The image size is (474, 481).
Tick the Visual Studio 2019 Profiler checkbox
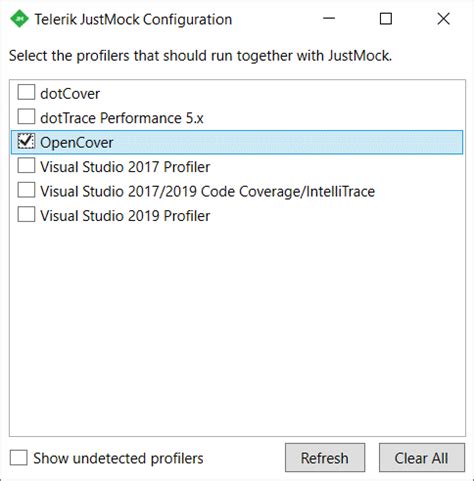[x=26, y=214]
